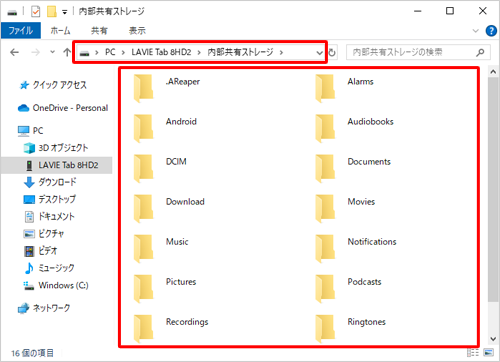Go up one folder level
The width and height of the screenshot is (500, 362).
click(x=67, y=52)
